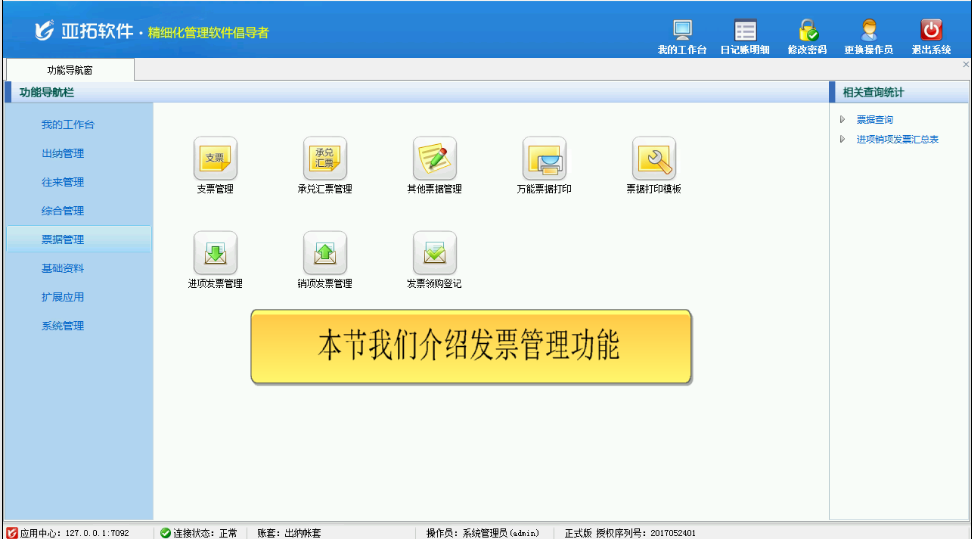Viewport: 972px width, 539px height.
Task: Open 销项发票管理 icon
Action: (x=325, y=253)
